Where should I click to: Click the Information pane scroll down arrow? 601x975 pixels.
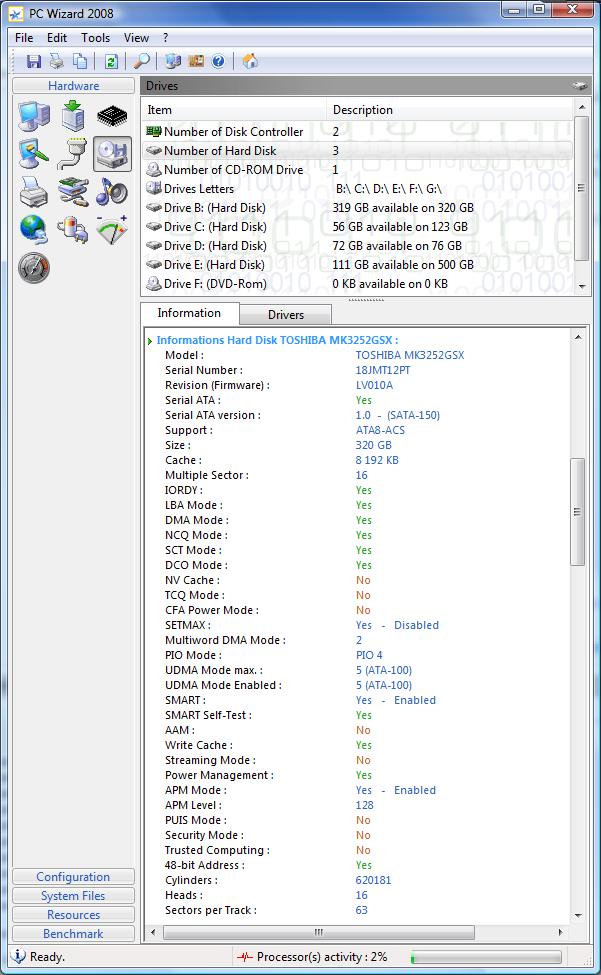[x=578, y=916]
